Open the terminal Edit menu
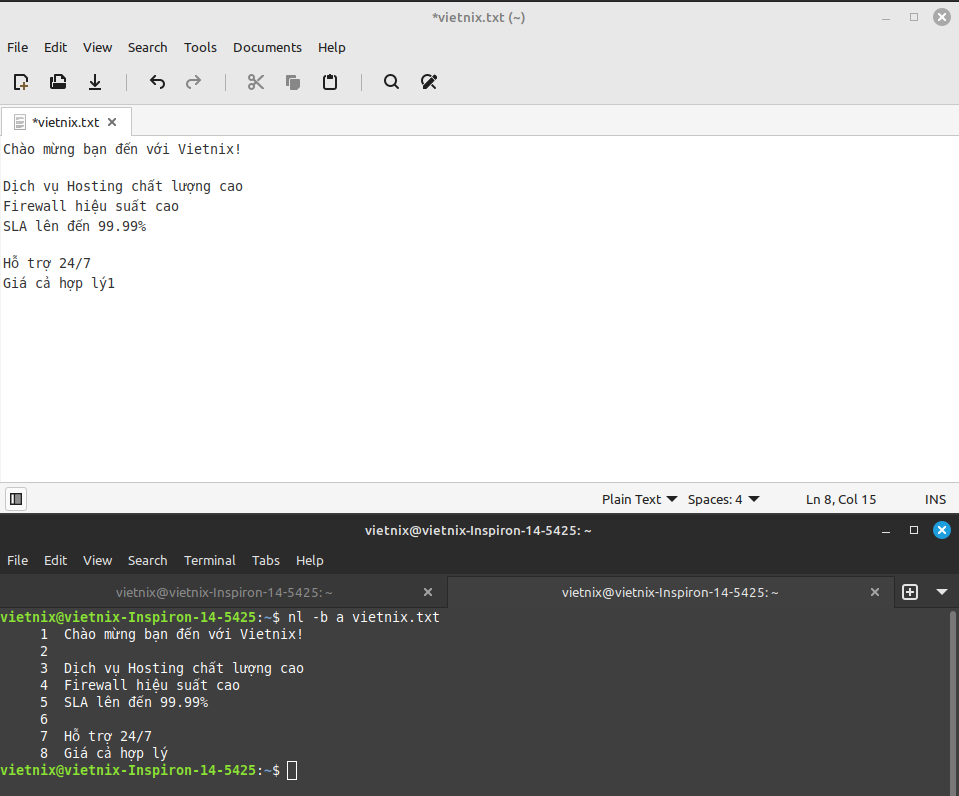Image resolution: width=959 pixels, height=796 pixels. pyautogui.click(x=55, y=560)
